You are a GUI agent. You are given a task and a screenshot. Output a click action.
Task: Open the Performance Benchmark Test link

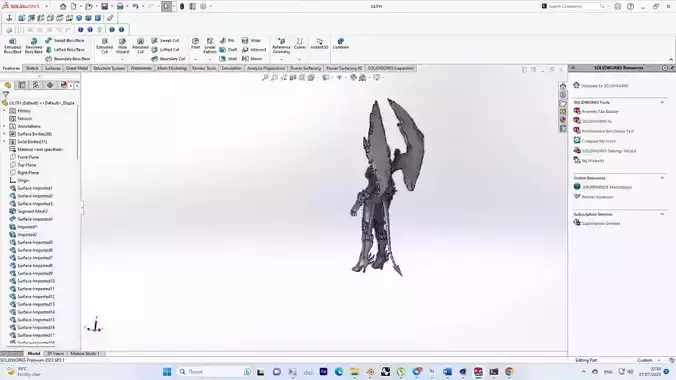[608, 131]
